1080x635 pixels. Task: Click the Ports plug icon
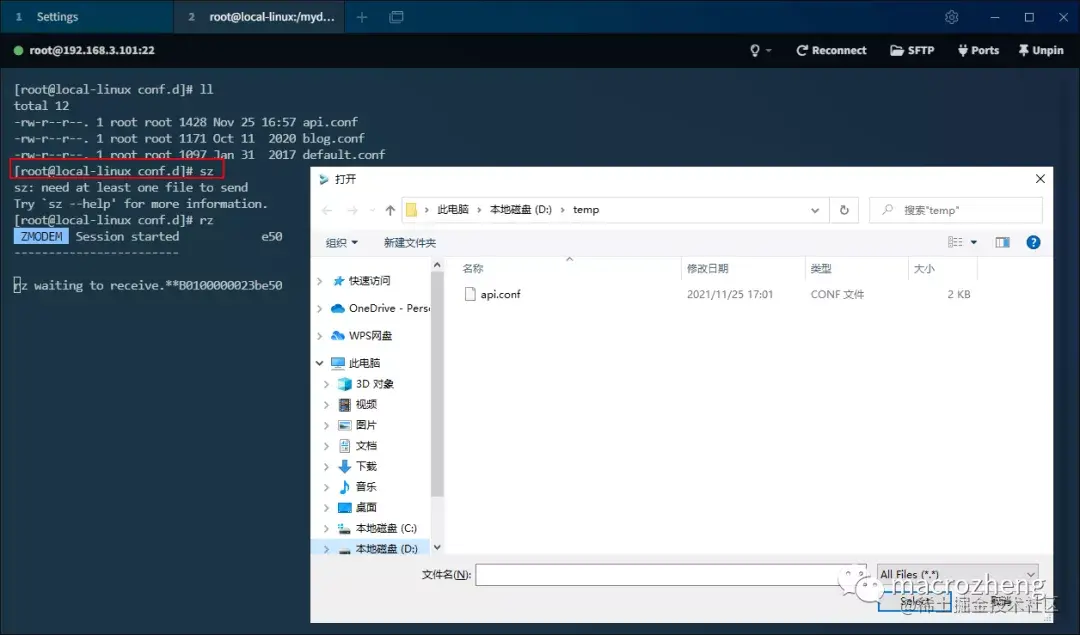pos(963,50)
